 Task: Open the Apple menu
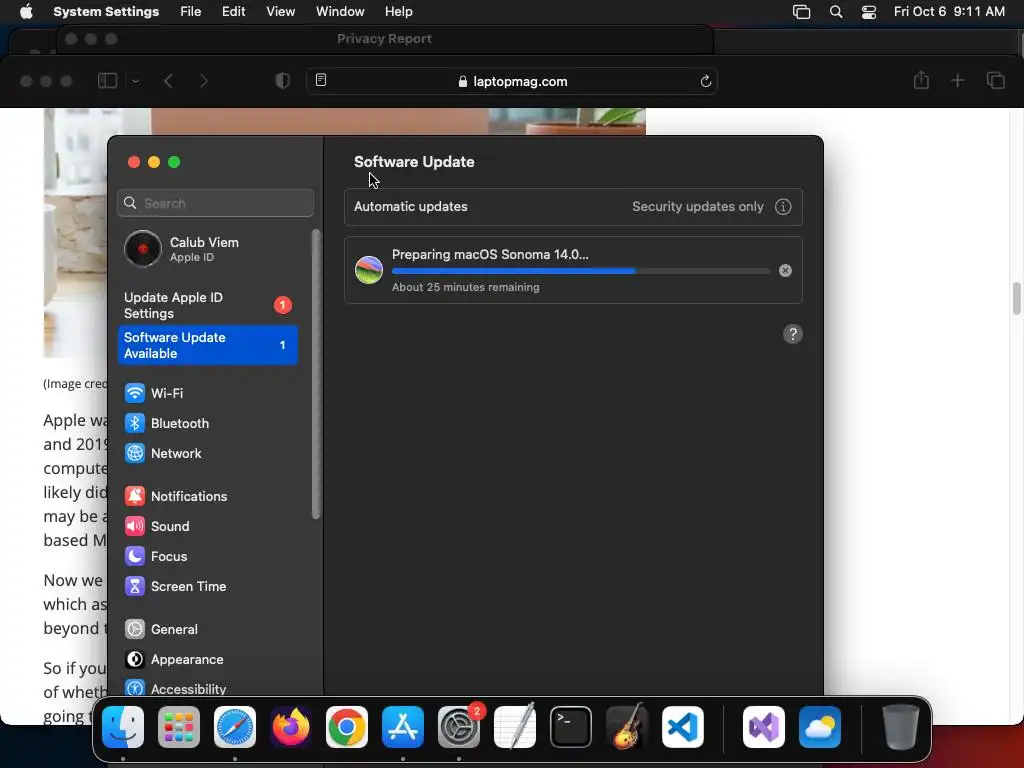26,12
